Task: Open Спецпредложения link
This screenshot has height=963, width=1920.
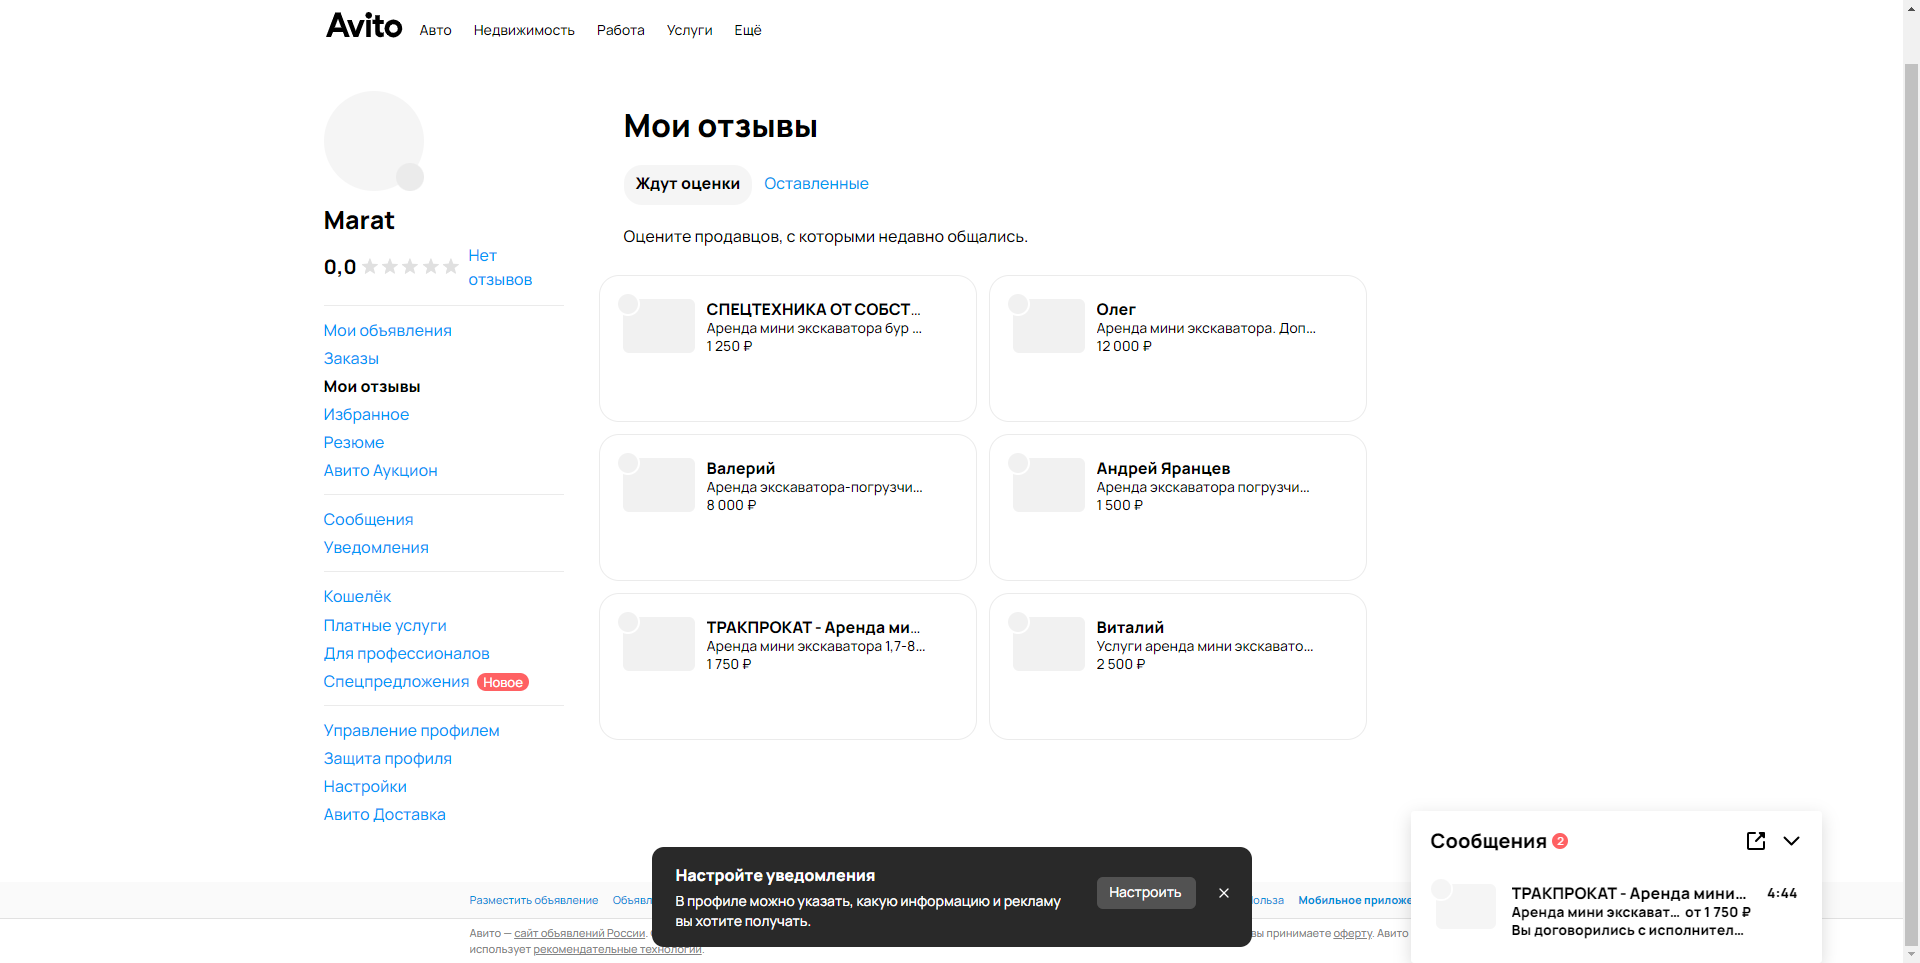Action: (396, 681)
